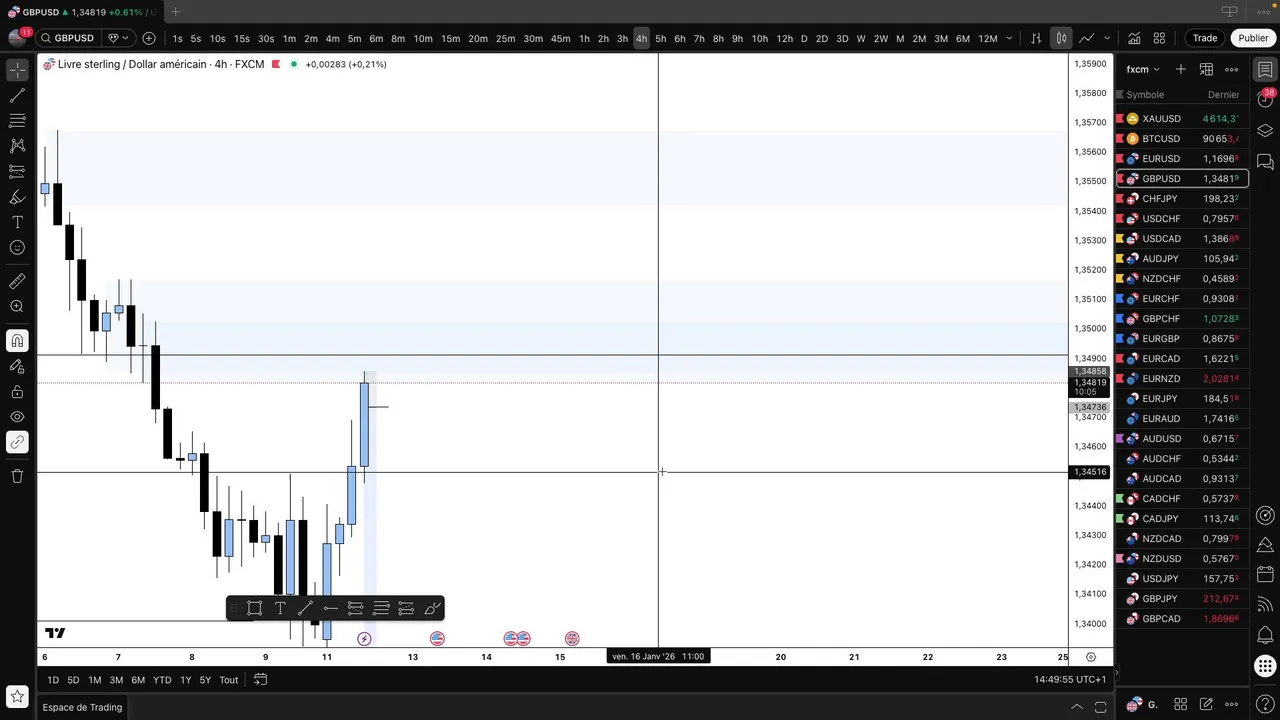The height and width of the screenshot is (720, 1280).
Task: Open watchlist advanced view table icon
Action: click(x=1206, y=69)
